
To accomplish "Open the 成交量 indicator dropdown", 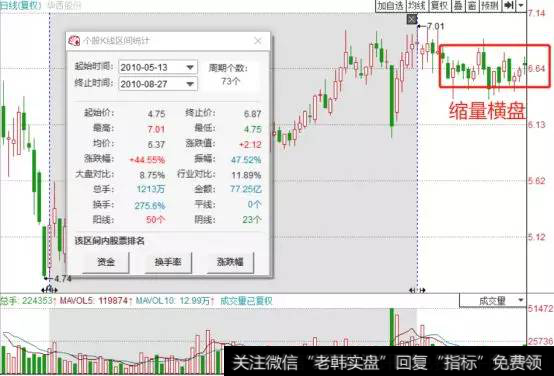I will point(493,300).
